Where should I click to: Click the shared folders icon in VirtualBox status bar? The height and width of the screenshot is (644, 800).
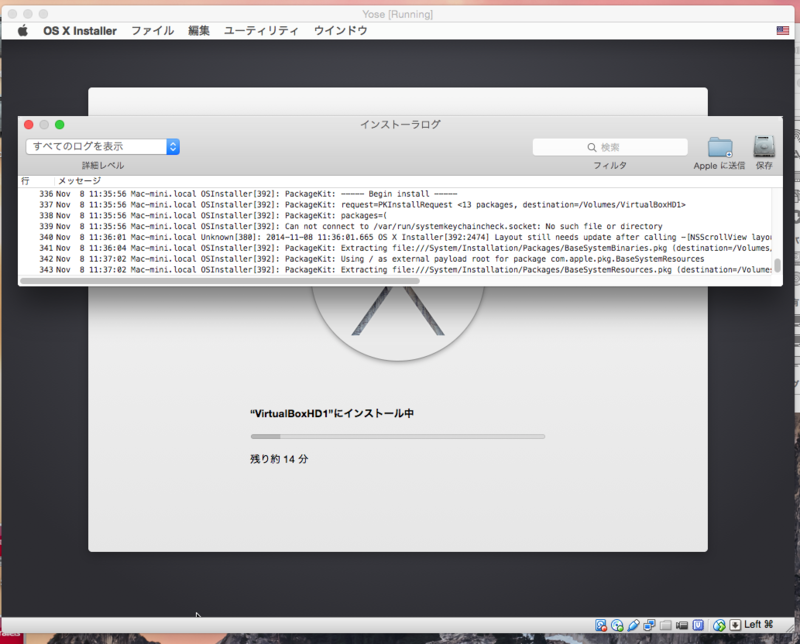point(665,625)
